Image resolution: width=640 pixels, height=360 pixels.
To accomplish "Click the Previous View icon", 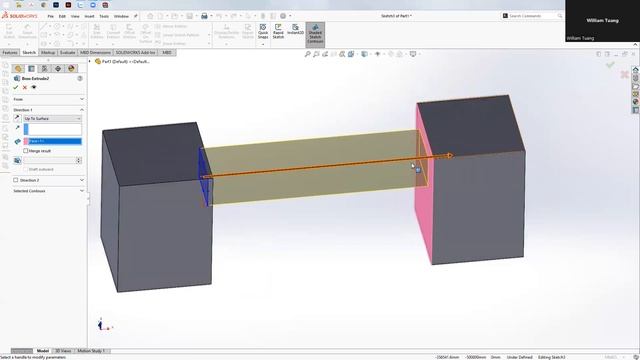I will (325, 54).
